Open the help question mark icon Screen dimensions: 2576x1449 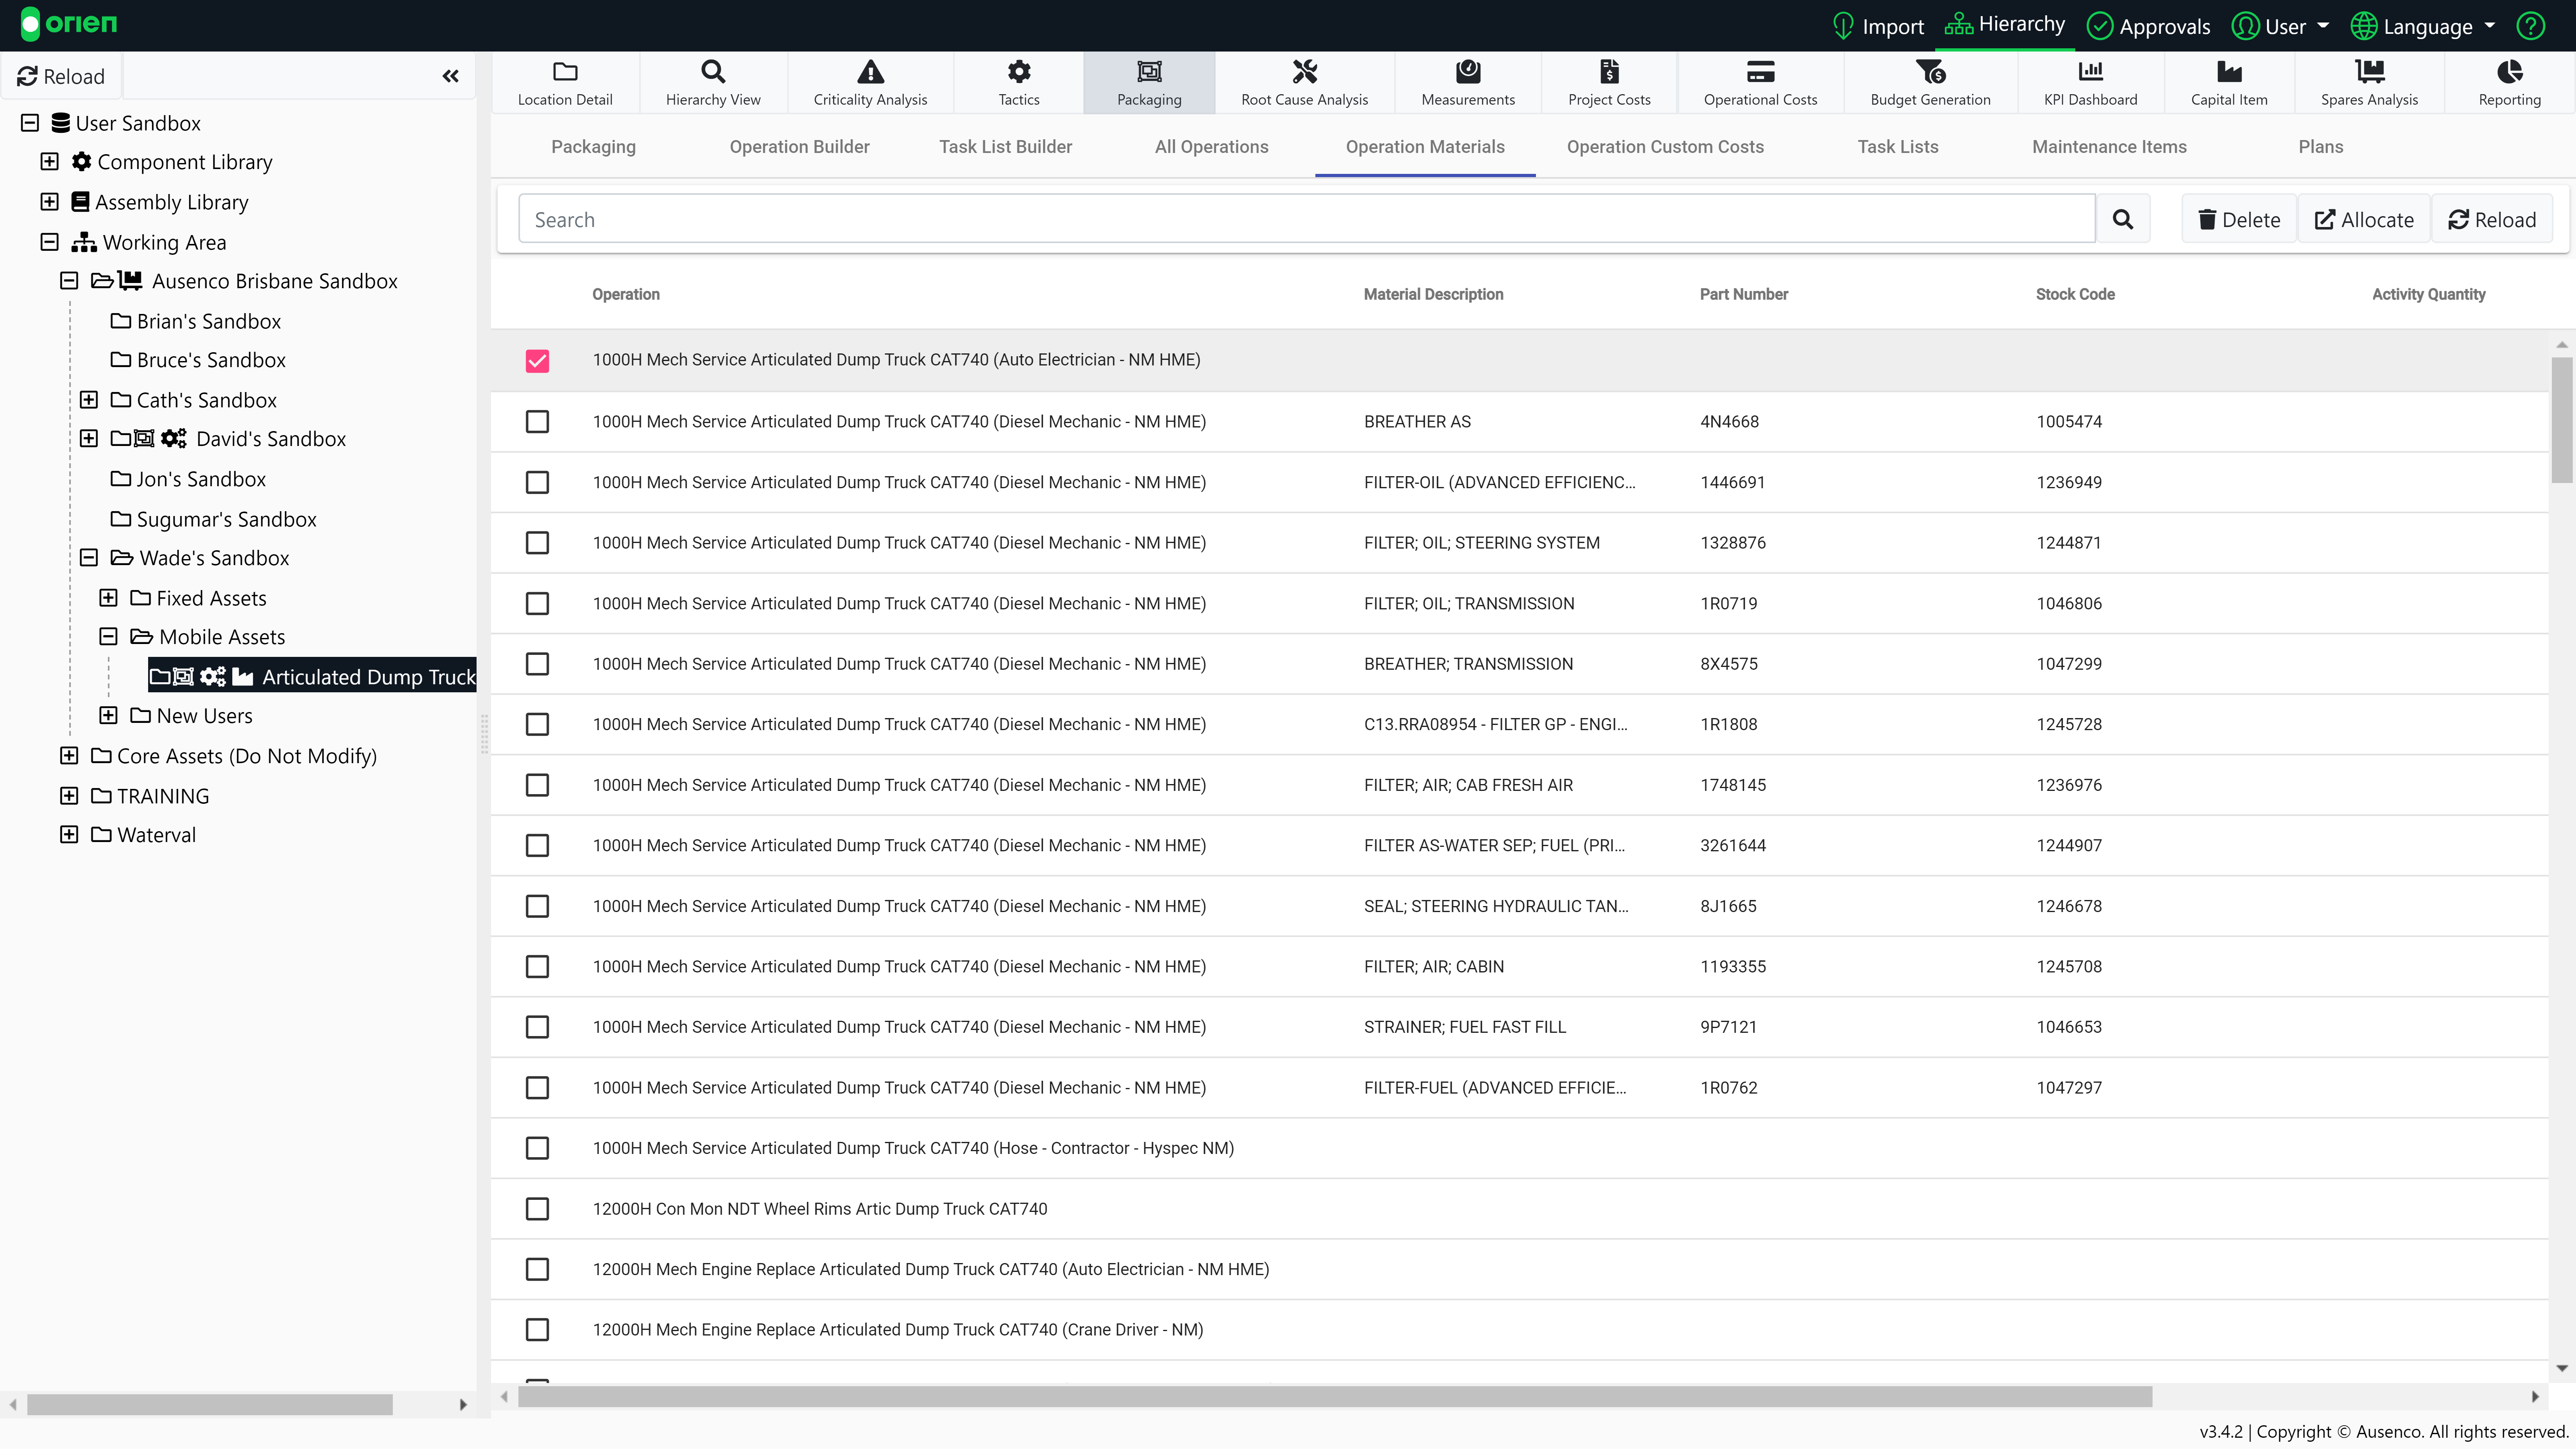(2530, 26)
